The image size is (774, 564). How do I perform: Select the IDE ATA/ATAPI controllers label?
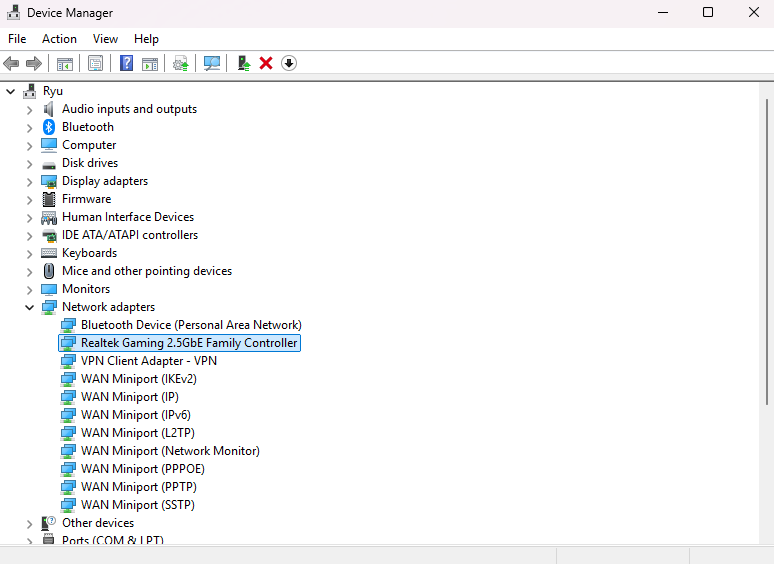(130, 235)
